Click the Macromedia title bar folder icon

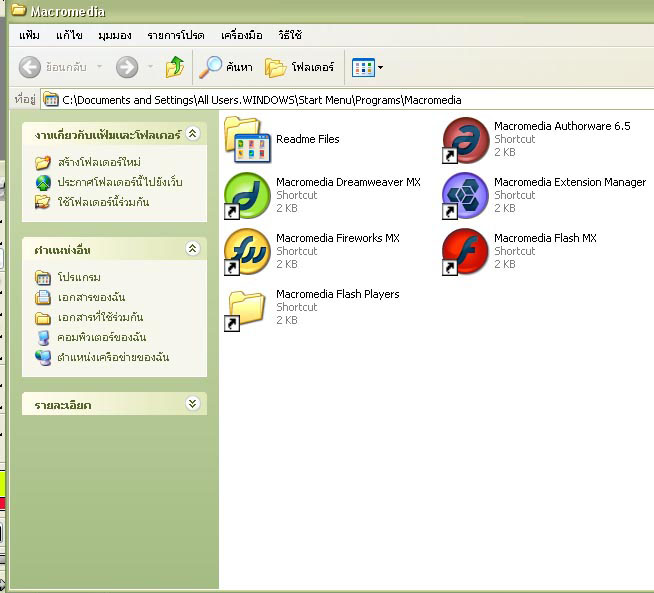(x=19, y=10)
